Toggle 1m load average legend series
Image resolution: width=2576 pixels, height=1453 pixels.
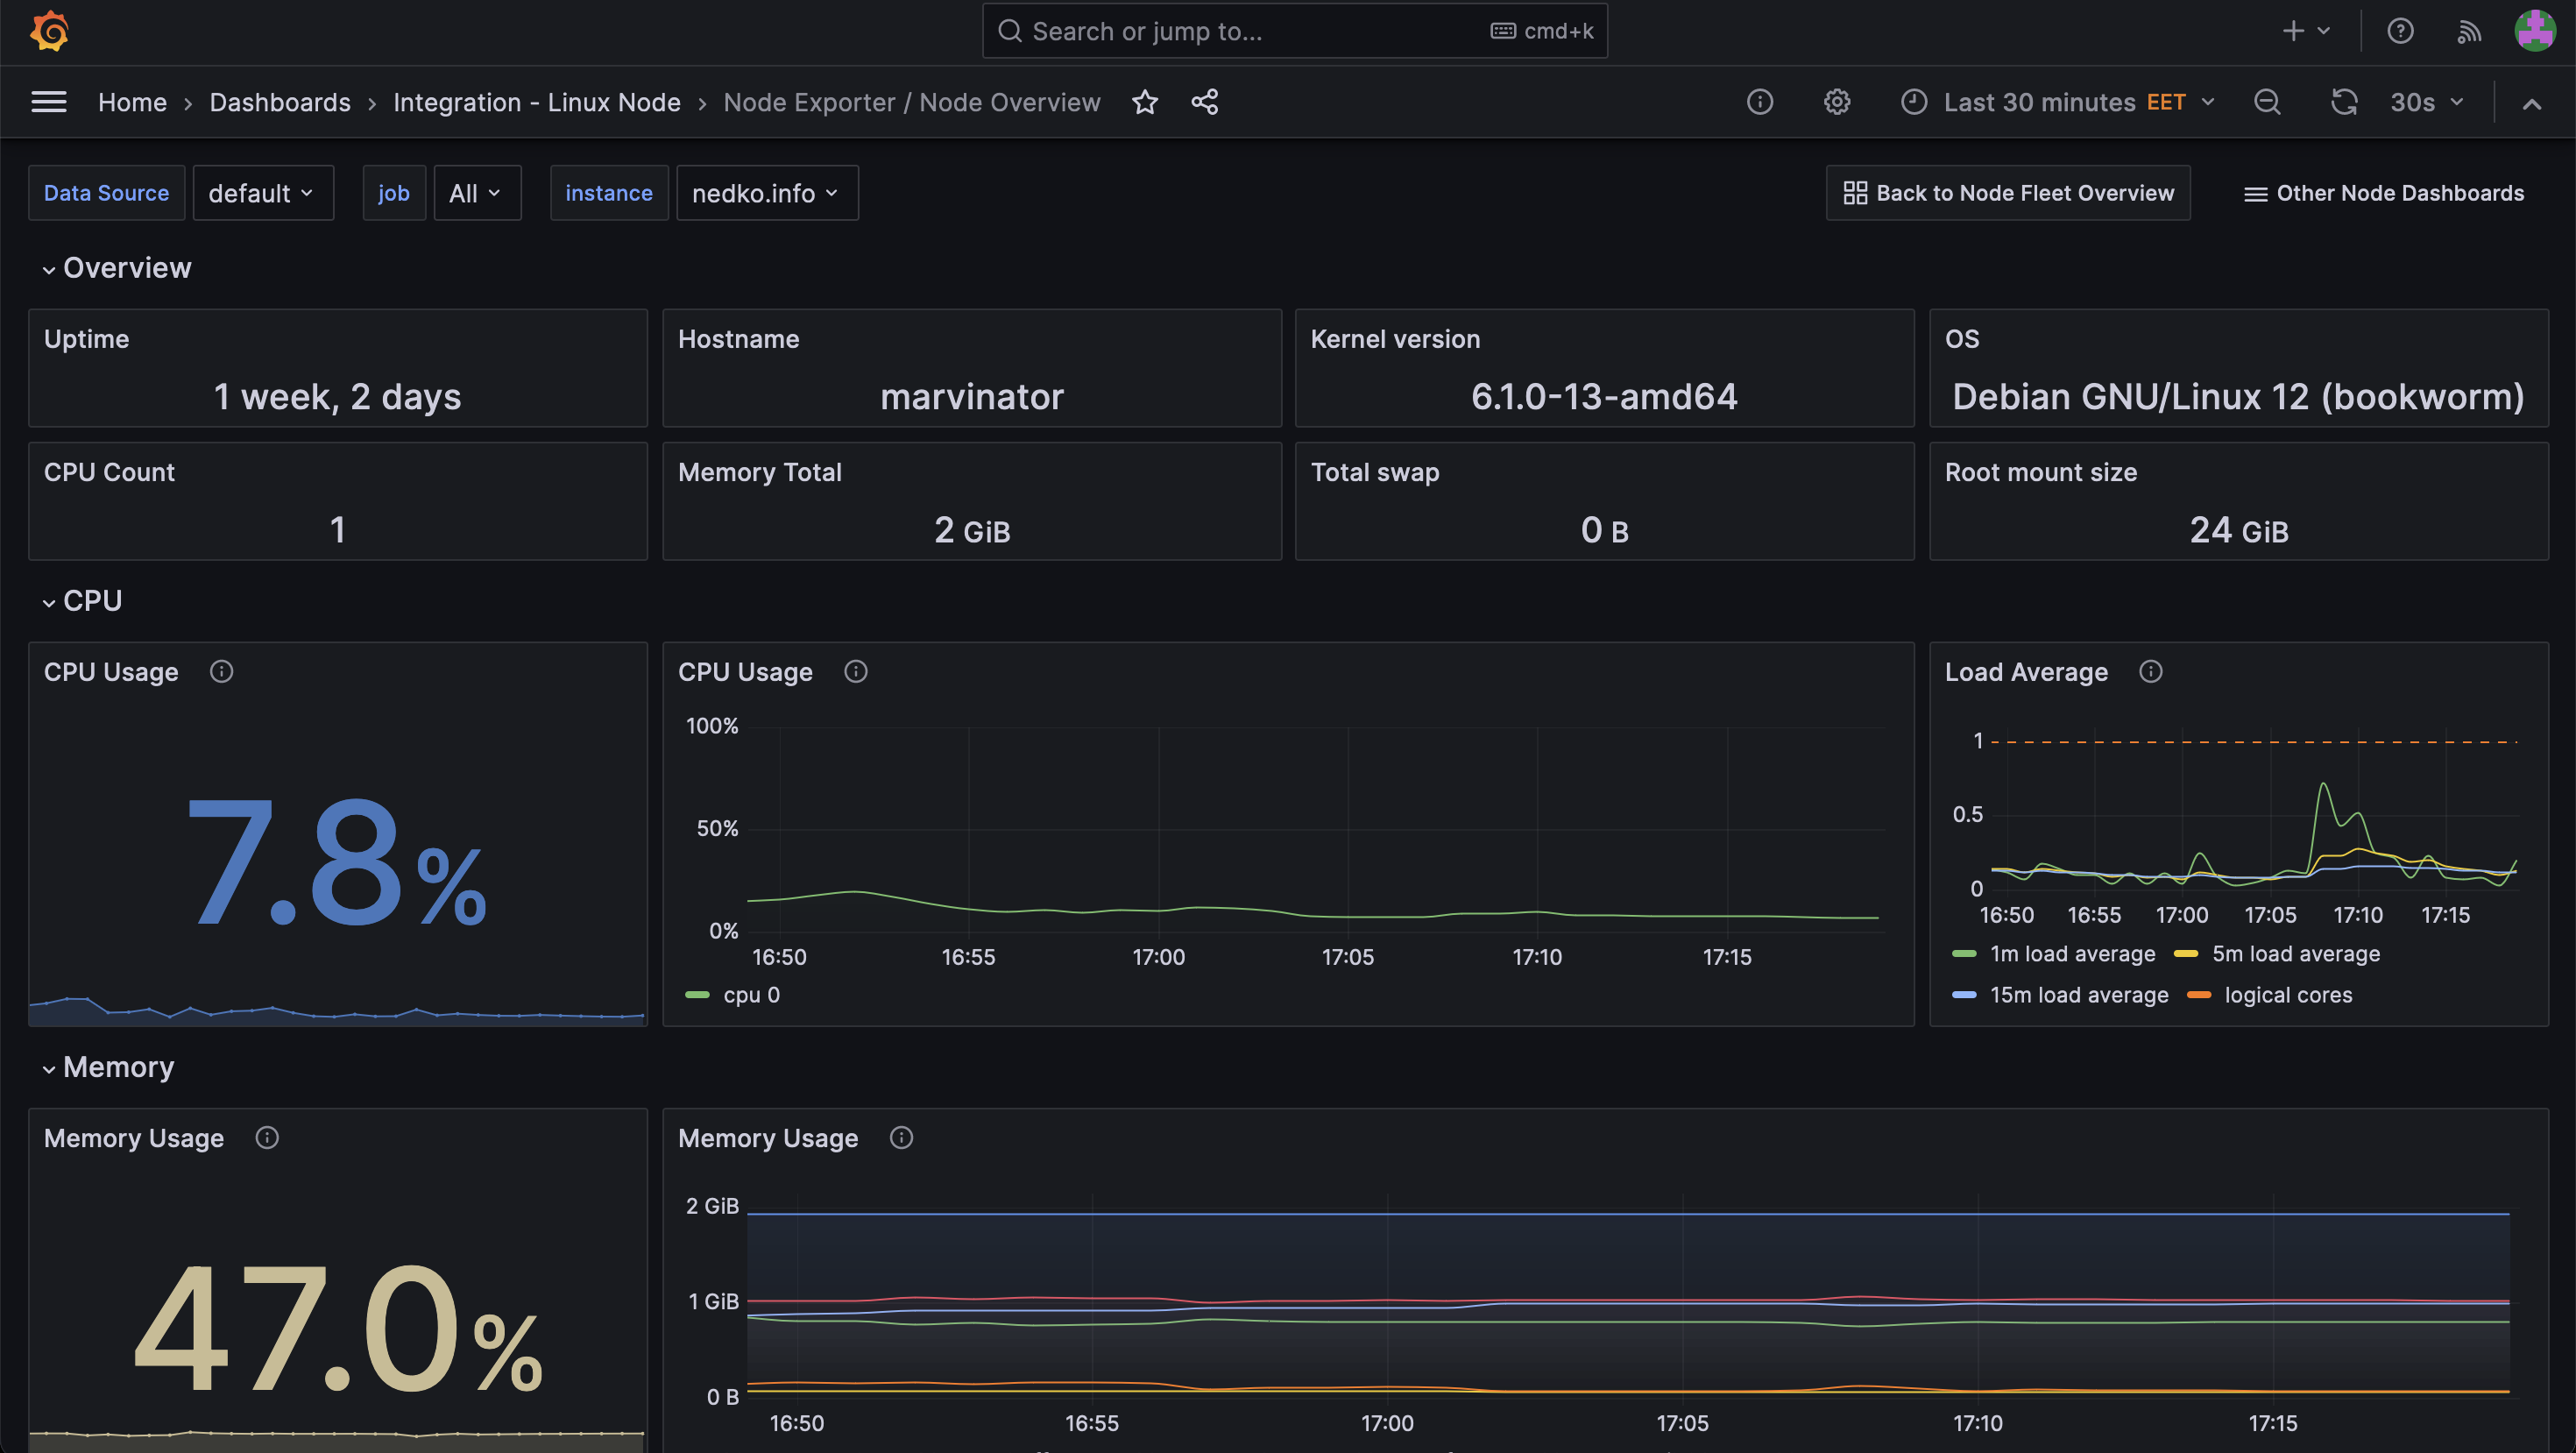pyautogui.click(x=2072, y=954)
